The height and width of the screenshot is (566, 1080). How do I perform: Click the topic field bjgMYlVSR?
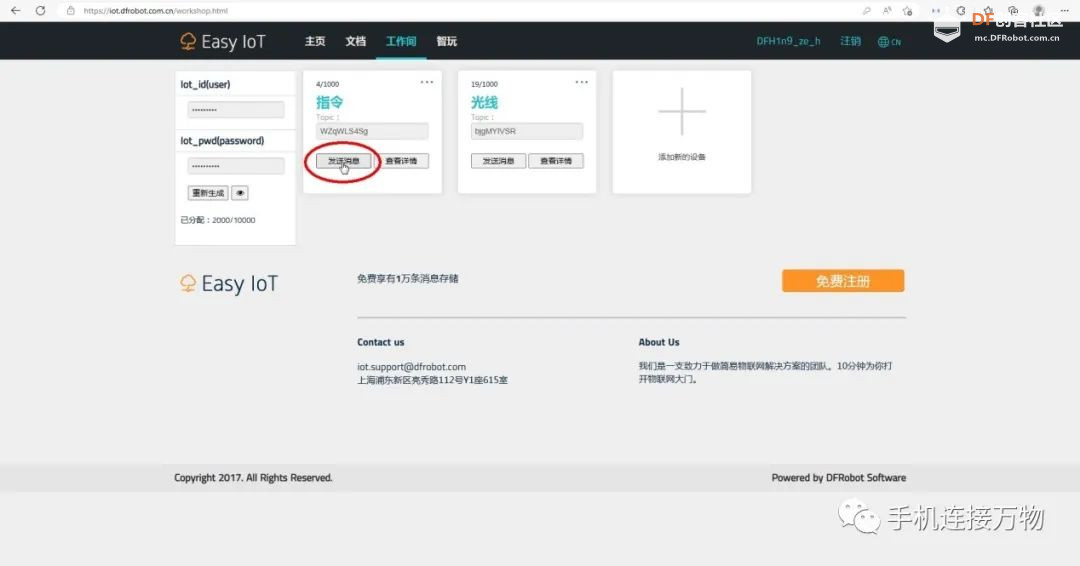(x=527, y=131)
